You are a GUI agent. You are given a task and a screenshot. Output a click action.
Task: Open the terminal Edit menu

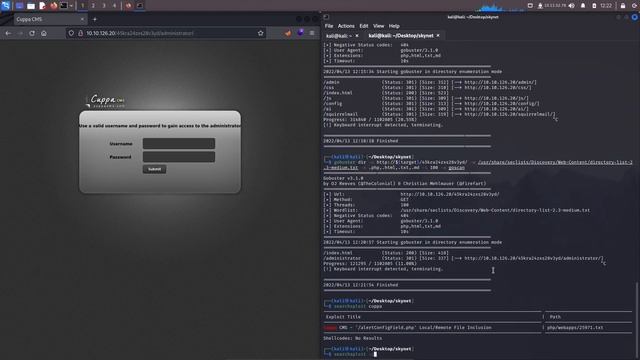coord(364,26)
